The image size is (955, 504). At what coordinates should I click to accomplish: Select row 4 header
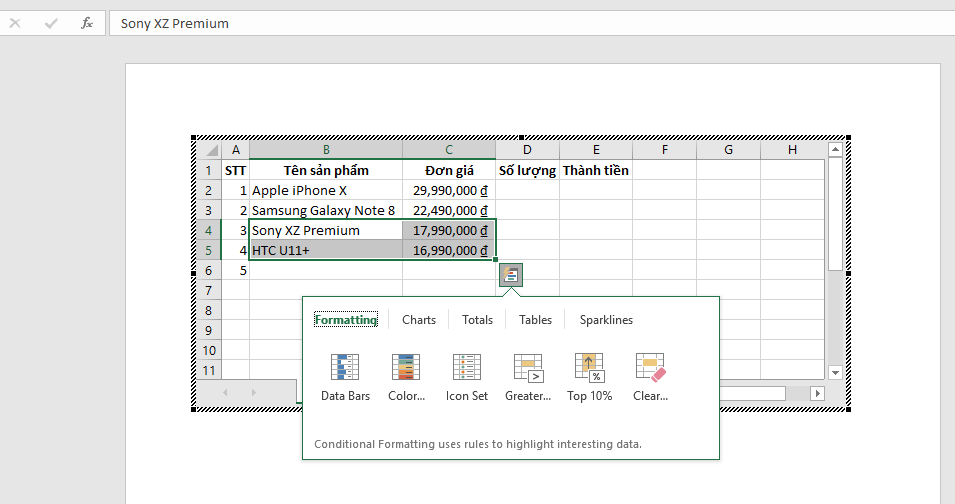click(x=209, y=230)
